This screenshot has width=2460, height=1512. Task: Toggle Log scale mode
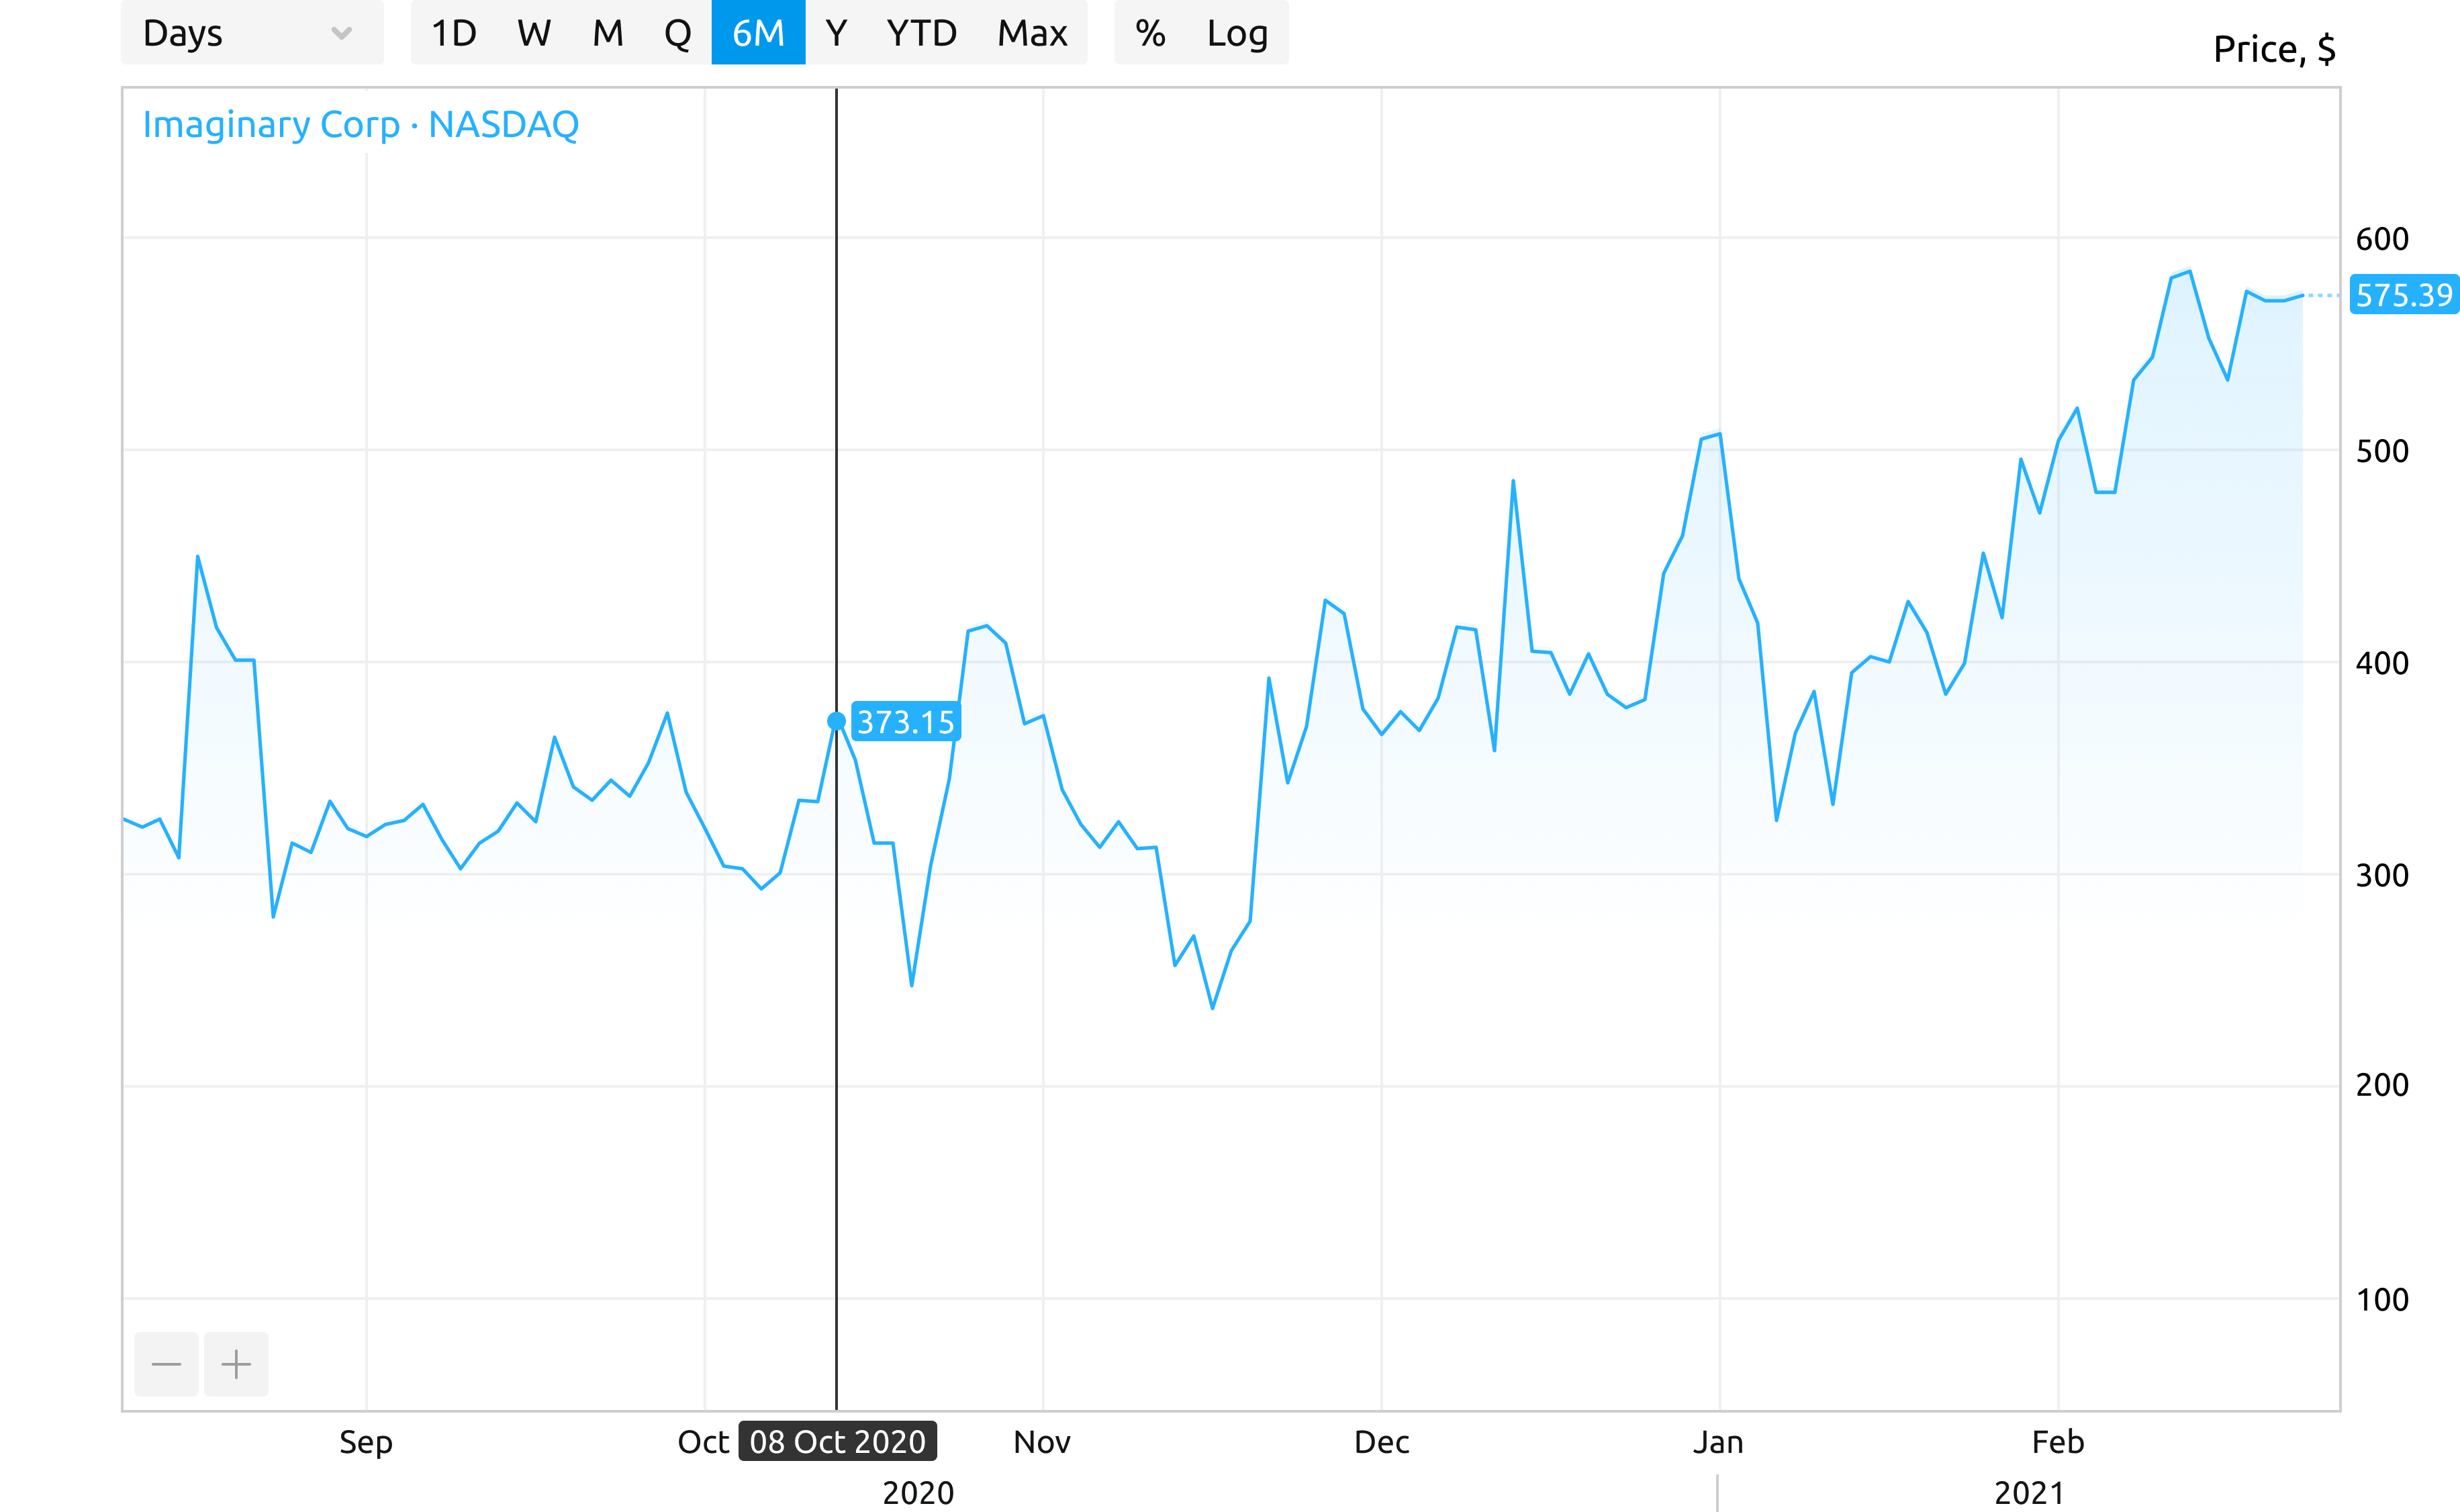[x=1237, y=33]
